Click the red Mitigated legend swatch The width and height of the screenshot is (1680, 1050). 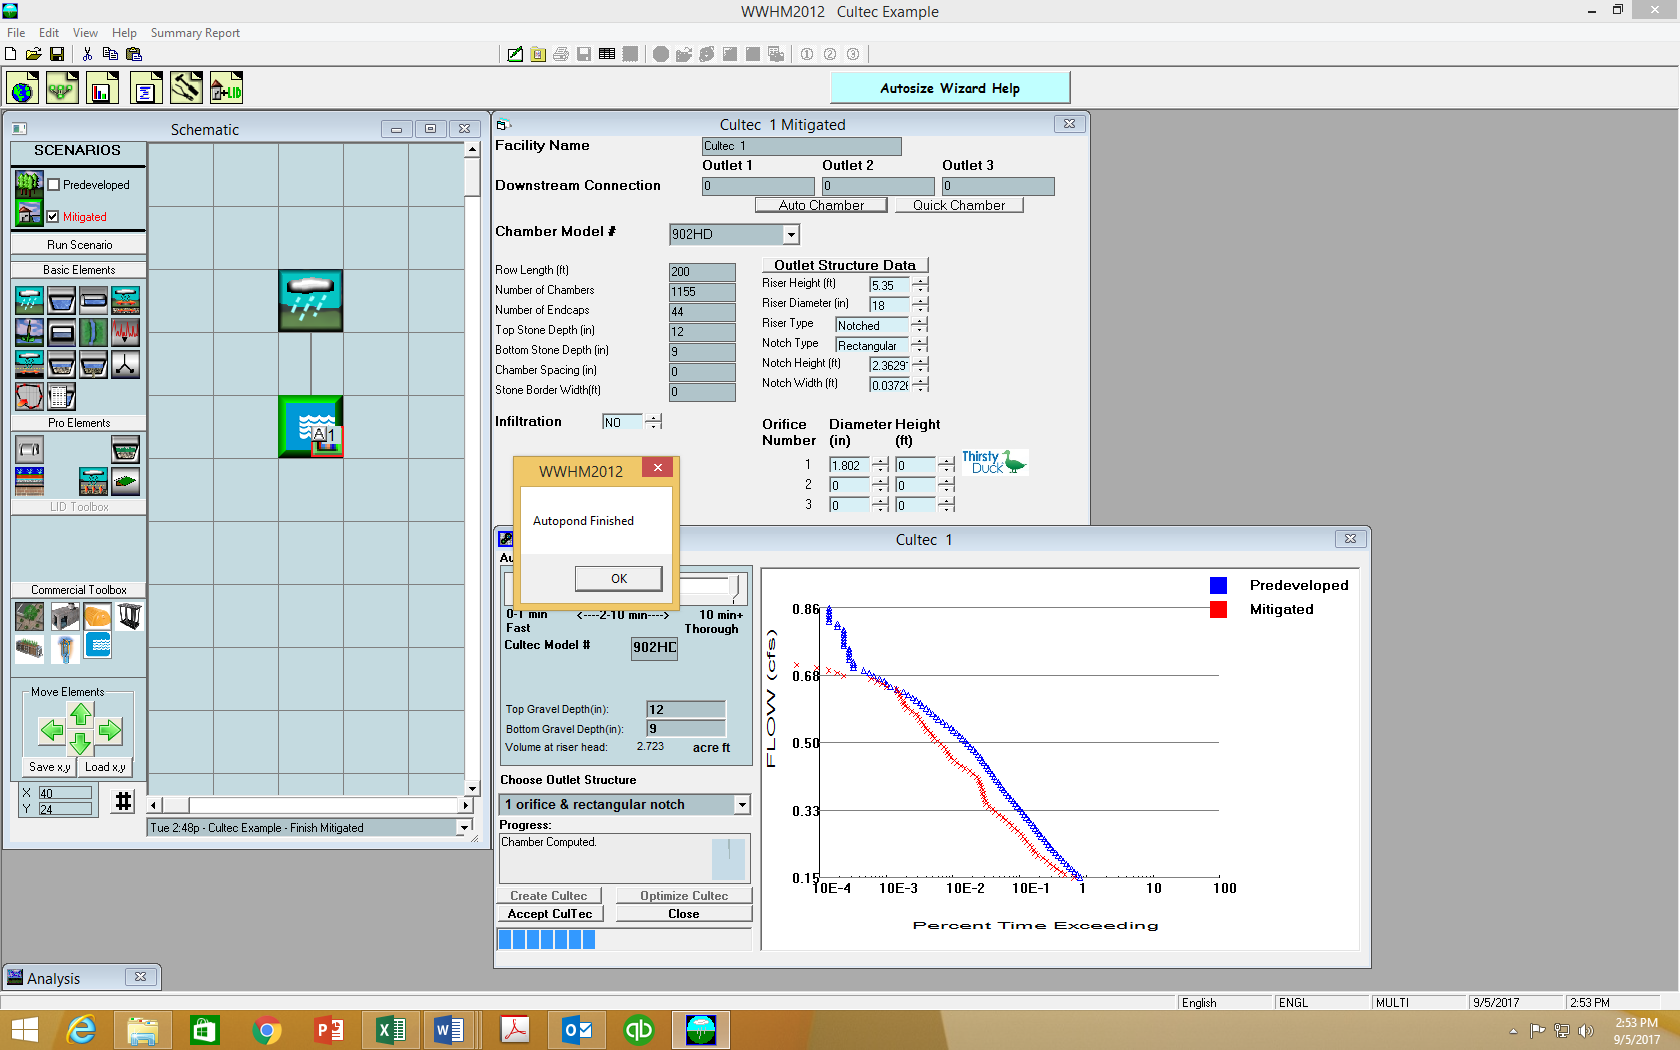[x=1218, y=610]
